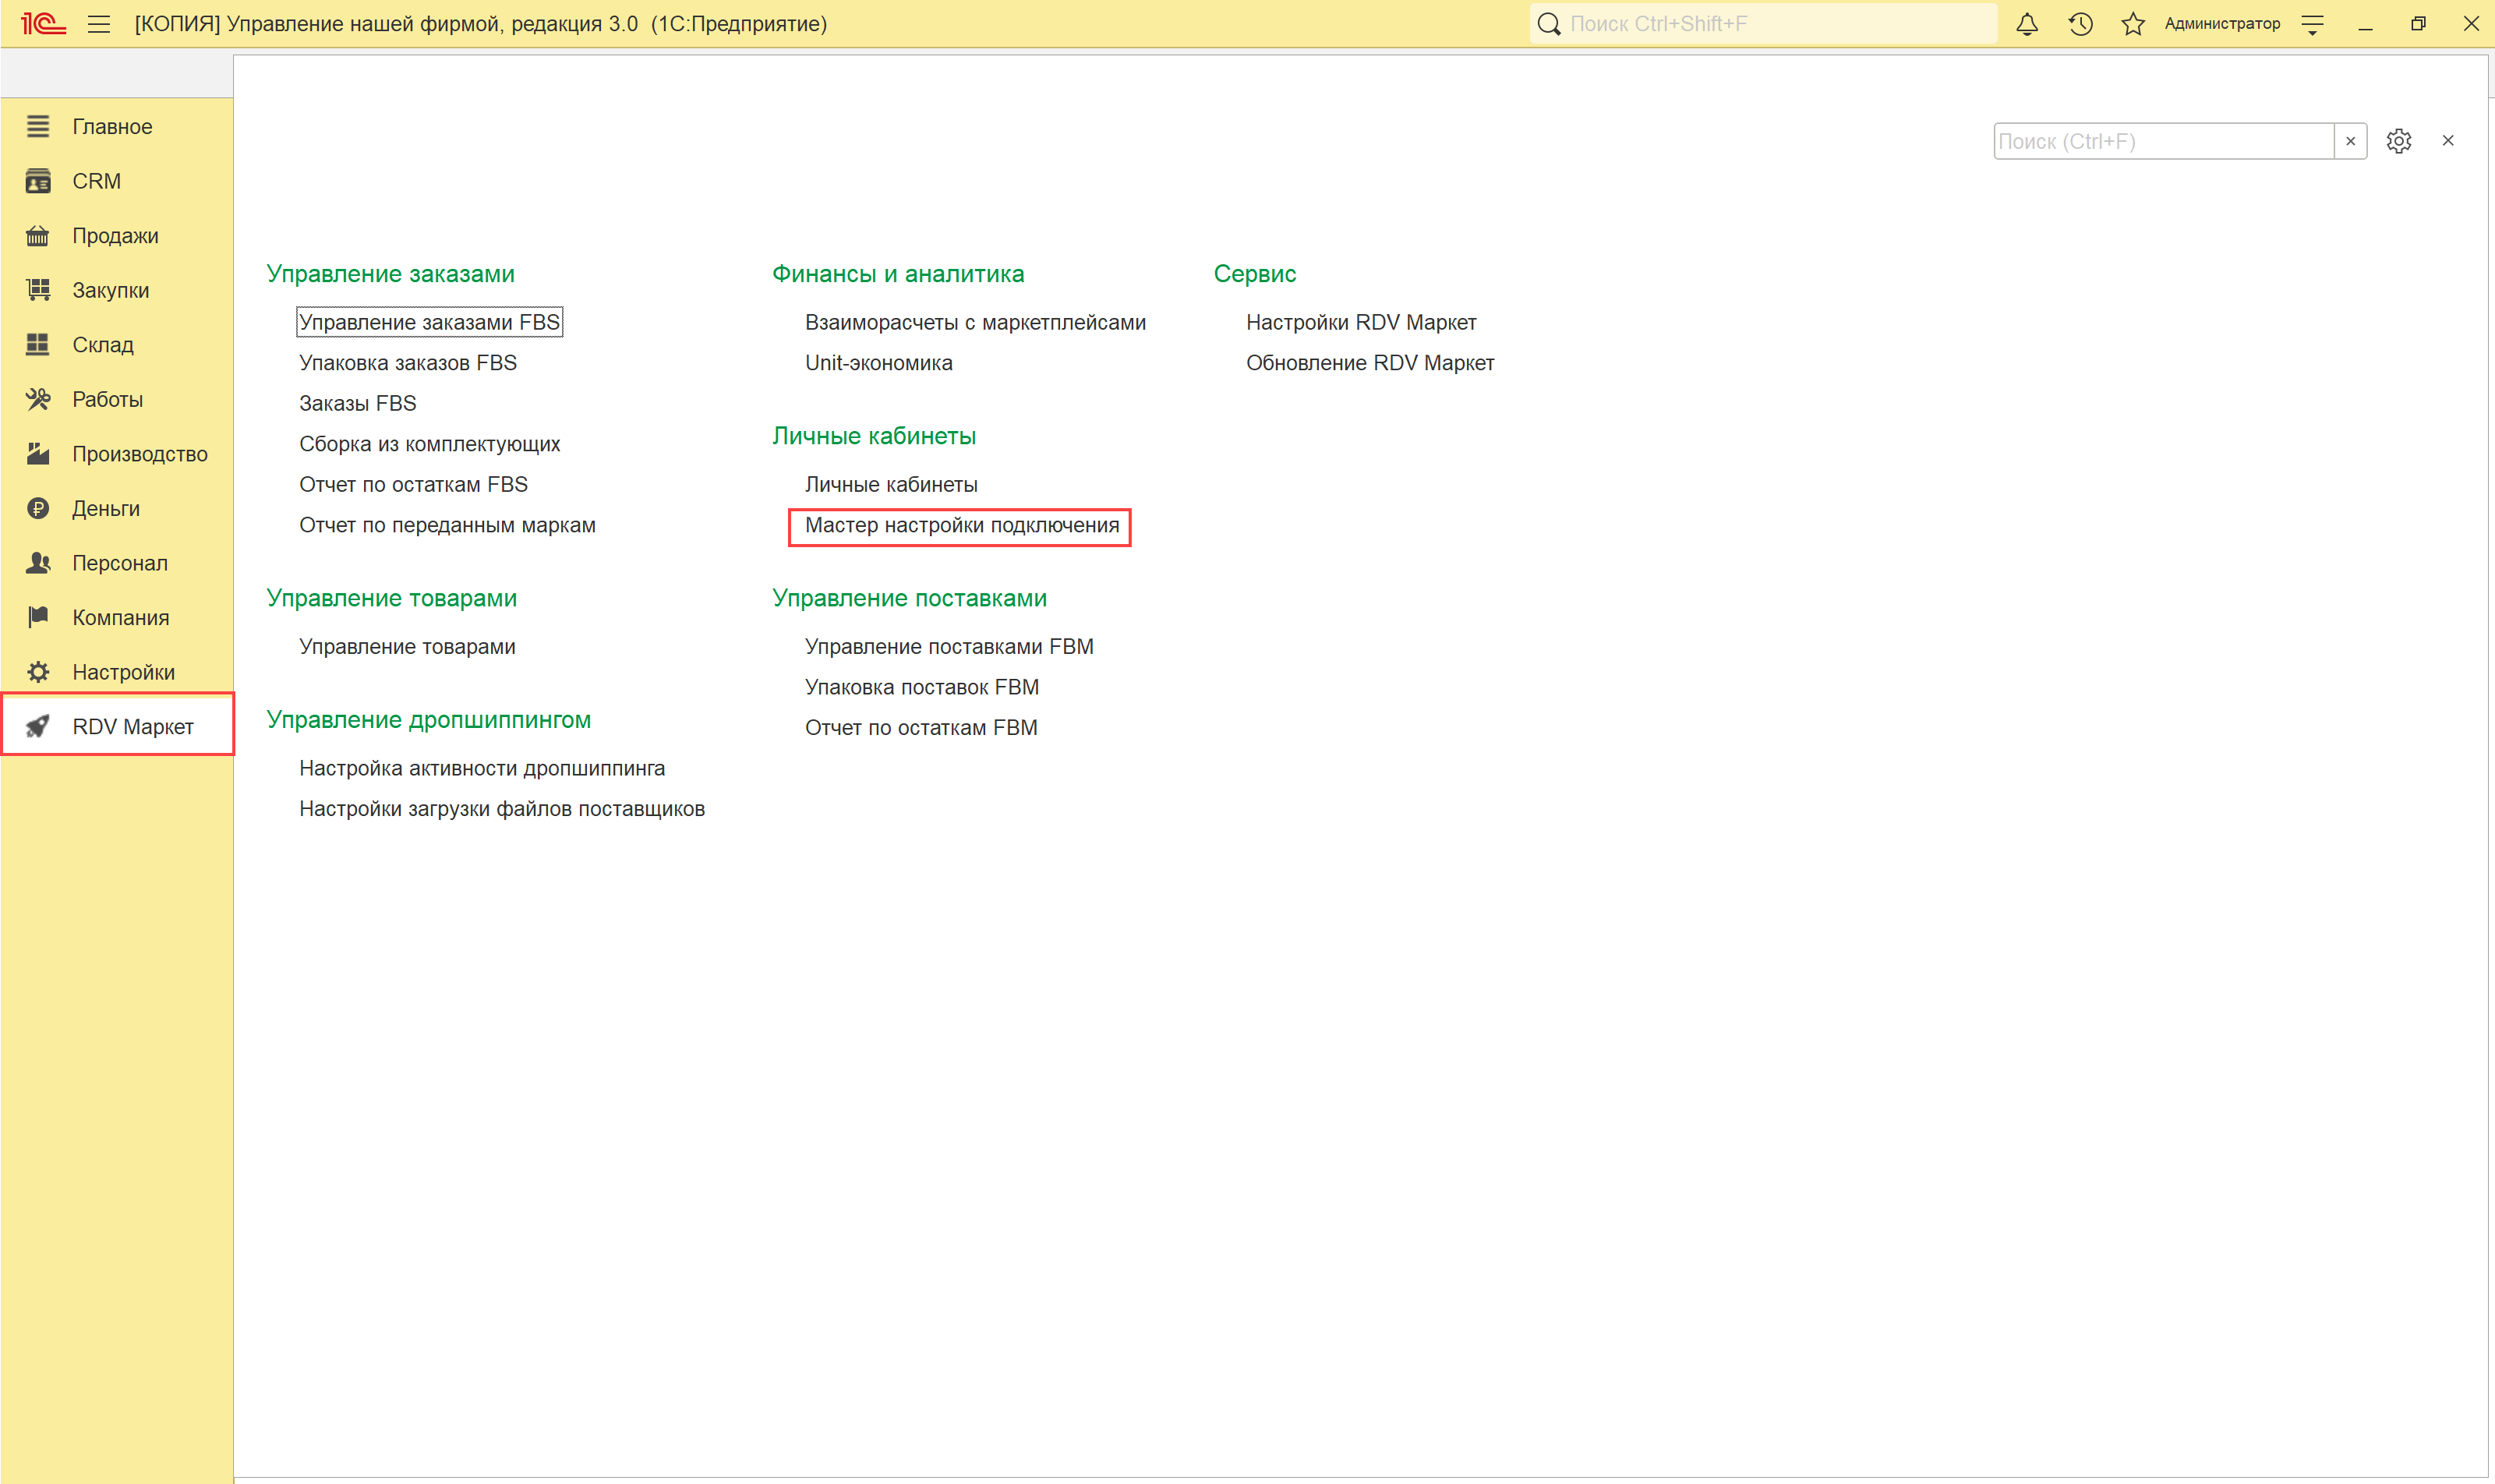Click the 1C logo icon
Viewport: 2495px width, 1484px height.
tap(43, 23)
